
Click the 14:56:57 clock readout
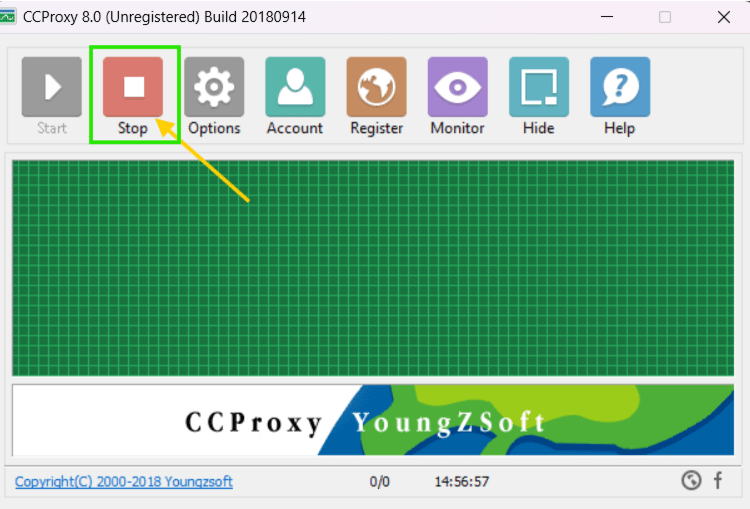(x=462, y=482)
